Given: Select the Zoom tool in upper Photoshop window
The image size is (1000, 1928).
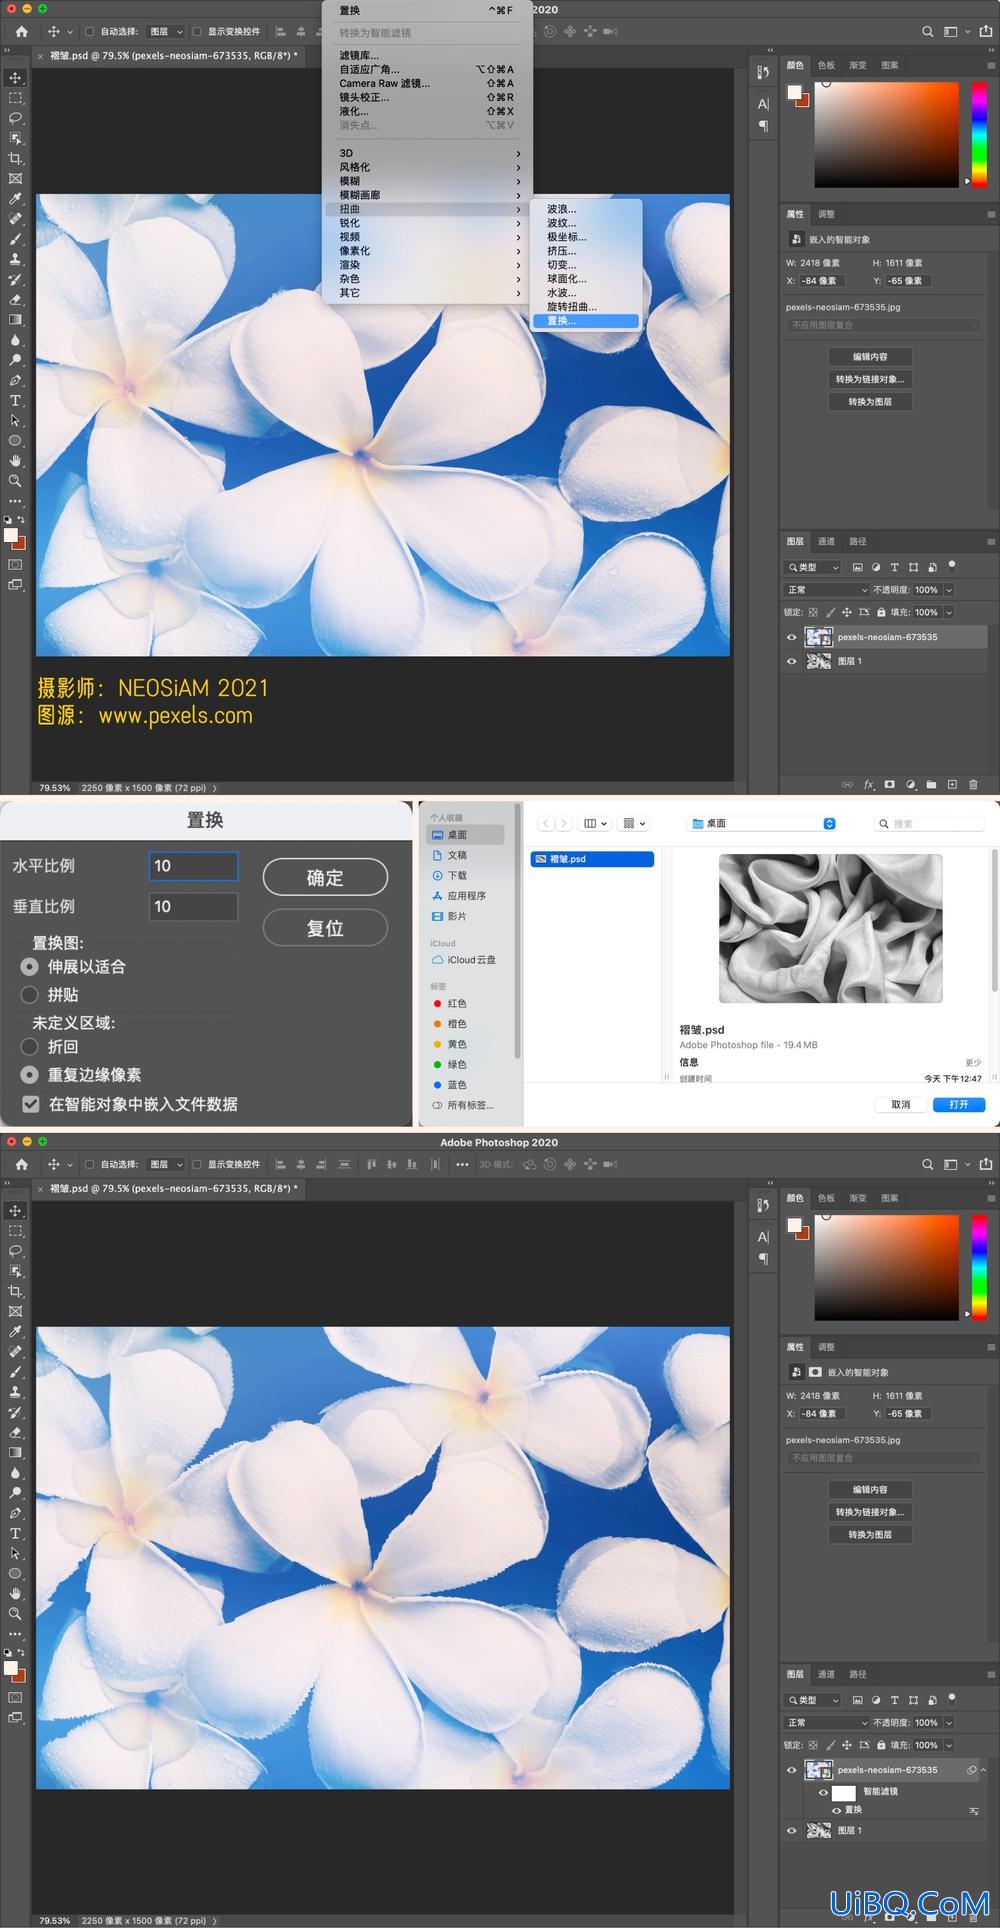Looking at the screenshot, I should tap(15, 481).
